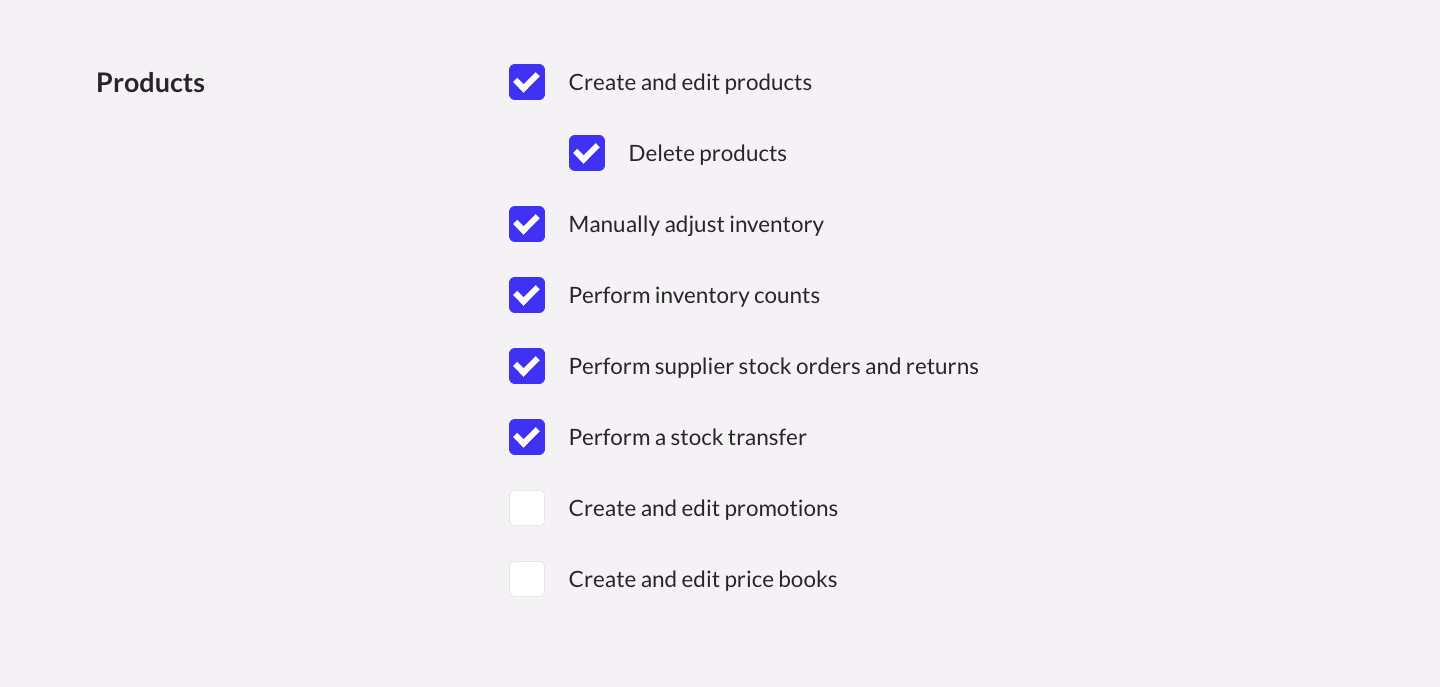Enable the Create and edit promotions permission

[x=527, y=508]
